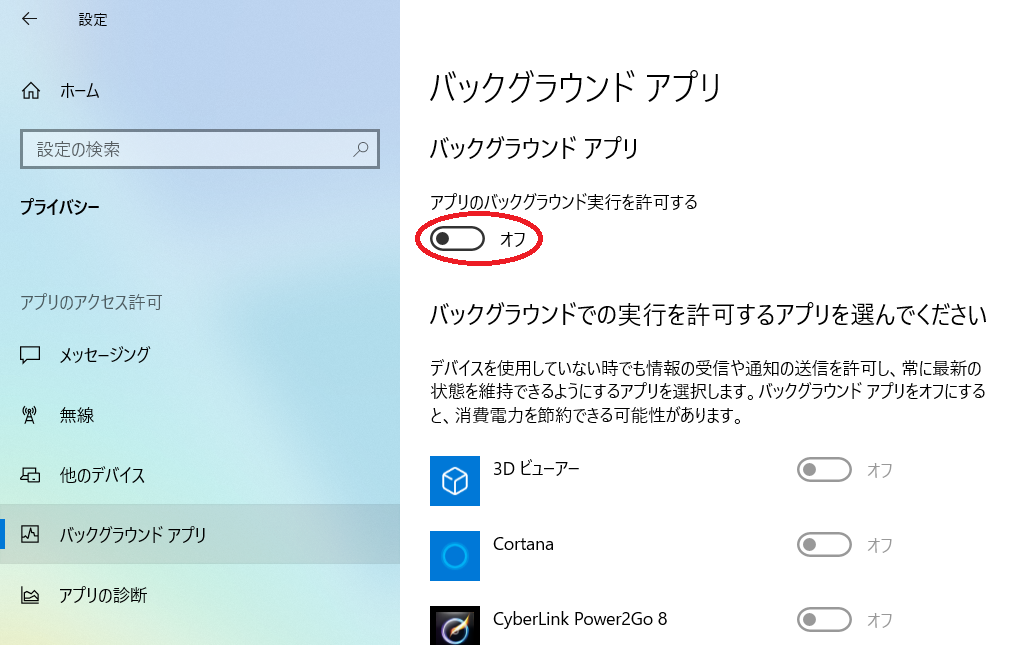
Task: Click the Home house icon
Action: 30,91
